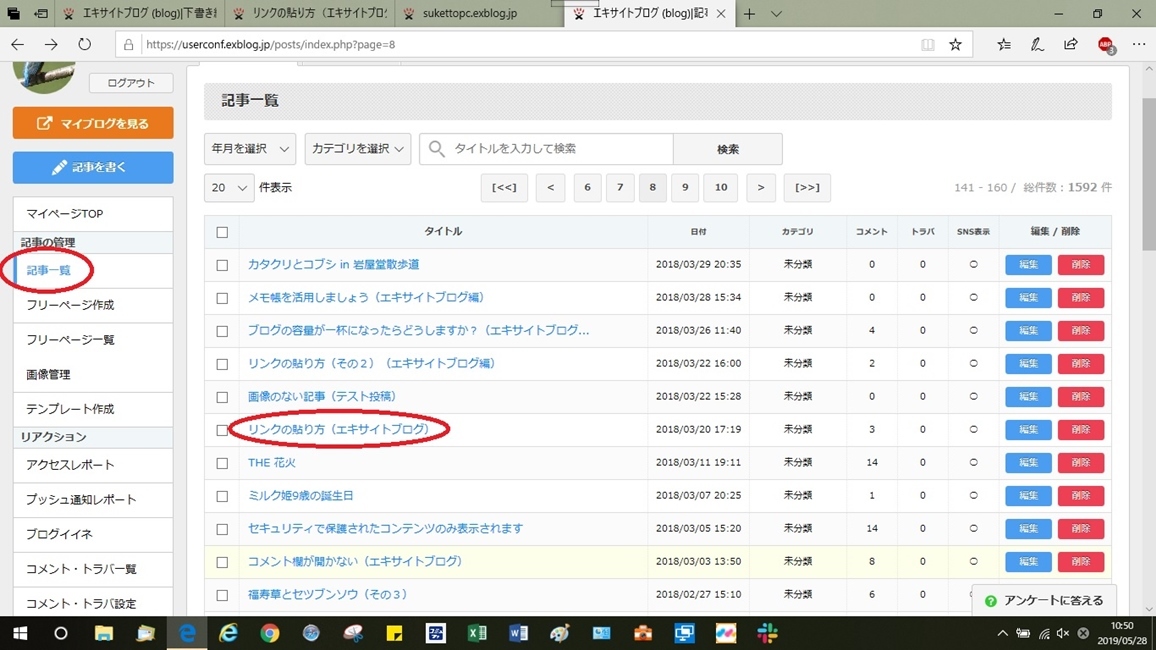Go forward in browser history
Image resolution: width=1156 pixels, height=650 pixels.
pos(51,44)
